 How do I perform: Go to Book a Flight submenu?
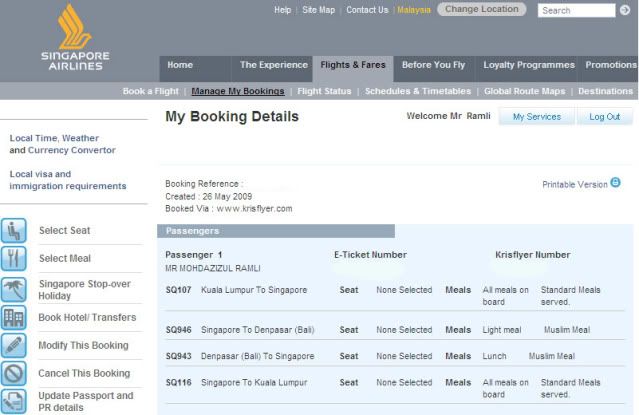click(150, 91)
